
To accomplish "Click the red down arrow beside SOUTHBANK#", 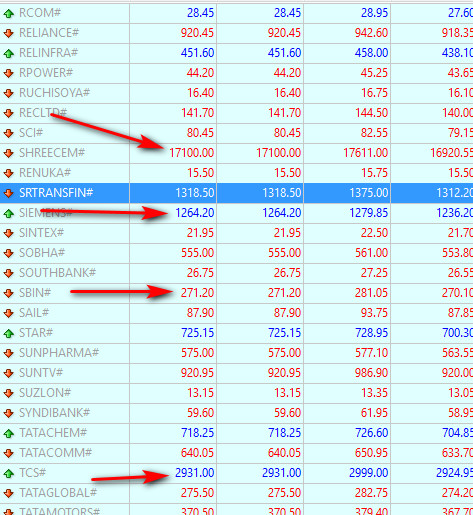I will coord(9,273).
